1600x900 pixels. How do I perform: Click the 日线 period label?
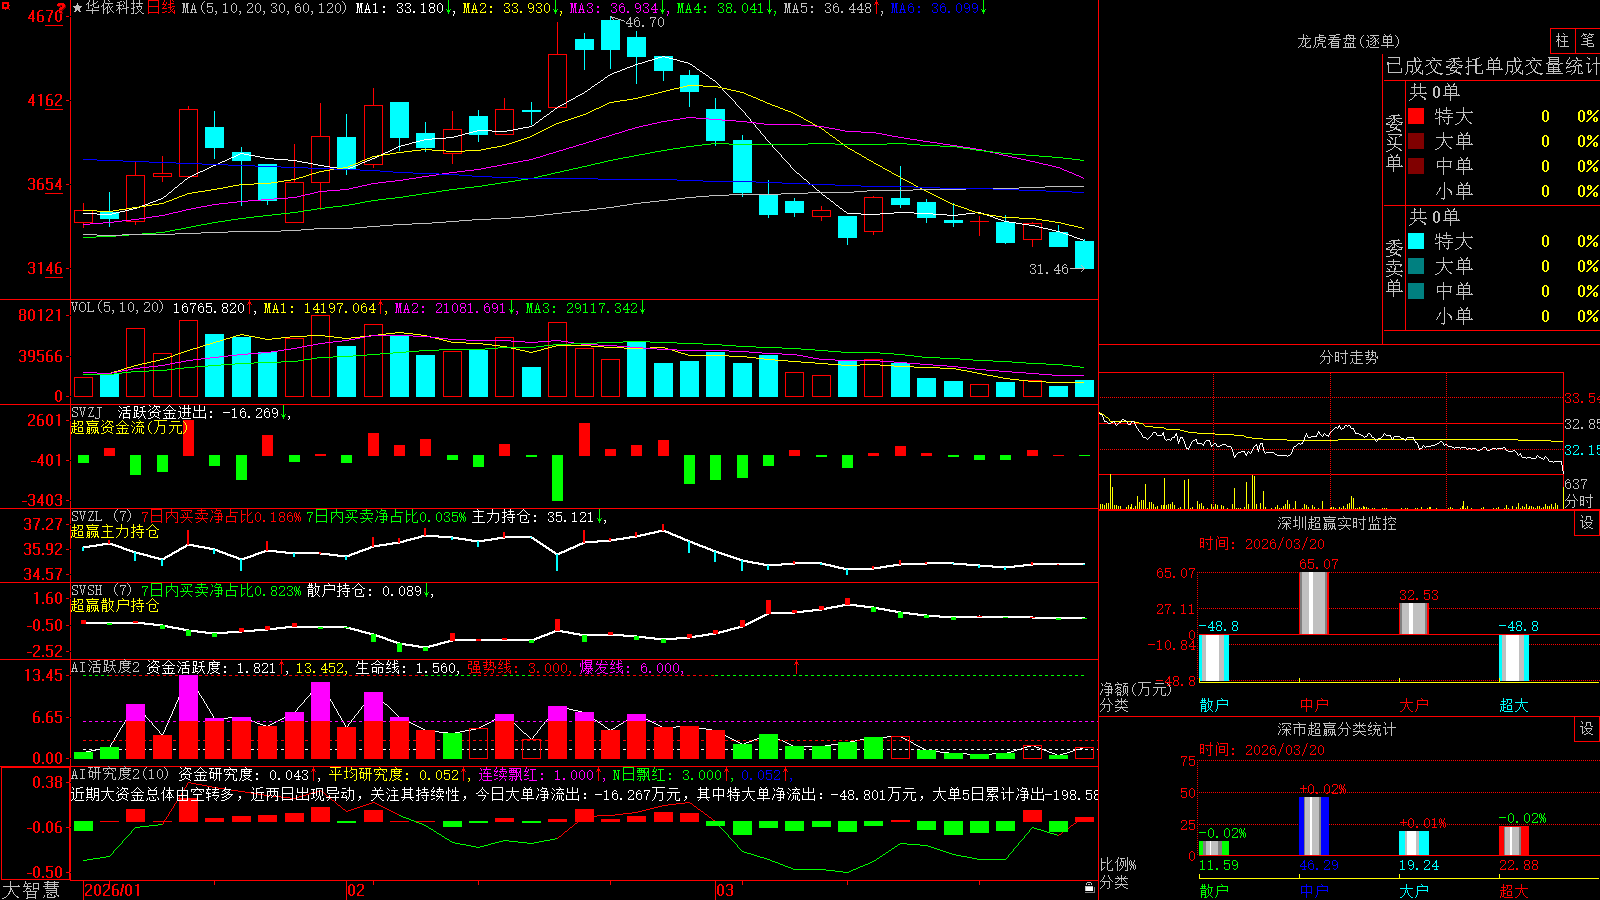[162, 8]
